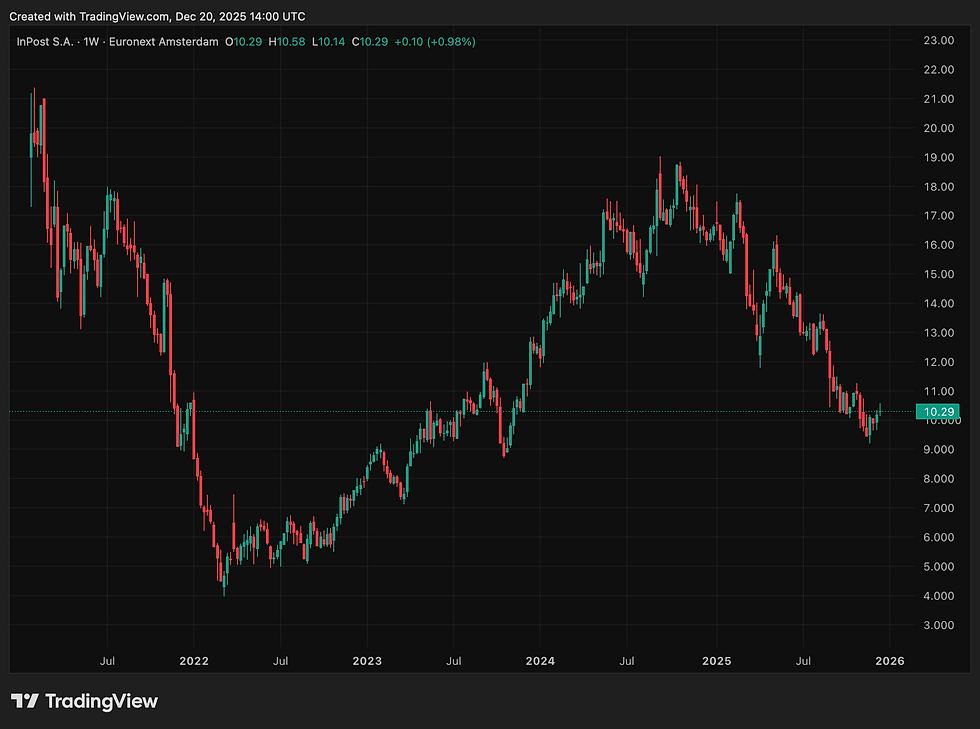Click the Euronext Amsterdam exchange label
Image resolution: width=980 pixels, height=729 pixels.
164,42
